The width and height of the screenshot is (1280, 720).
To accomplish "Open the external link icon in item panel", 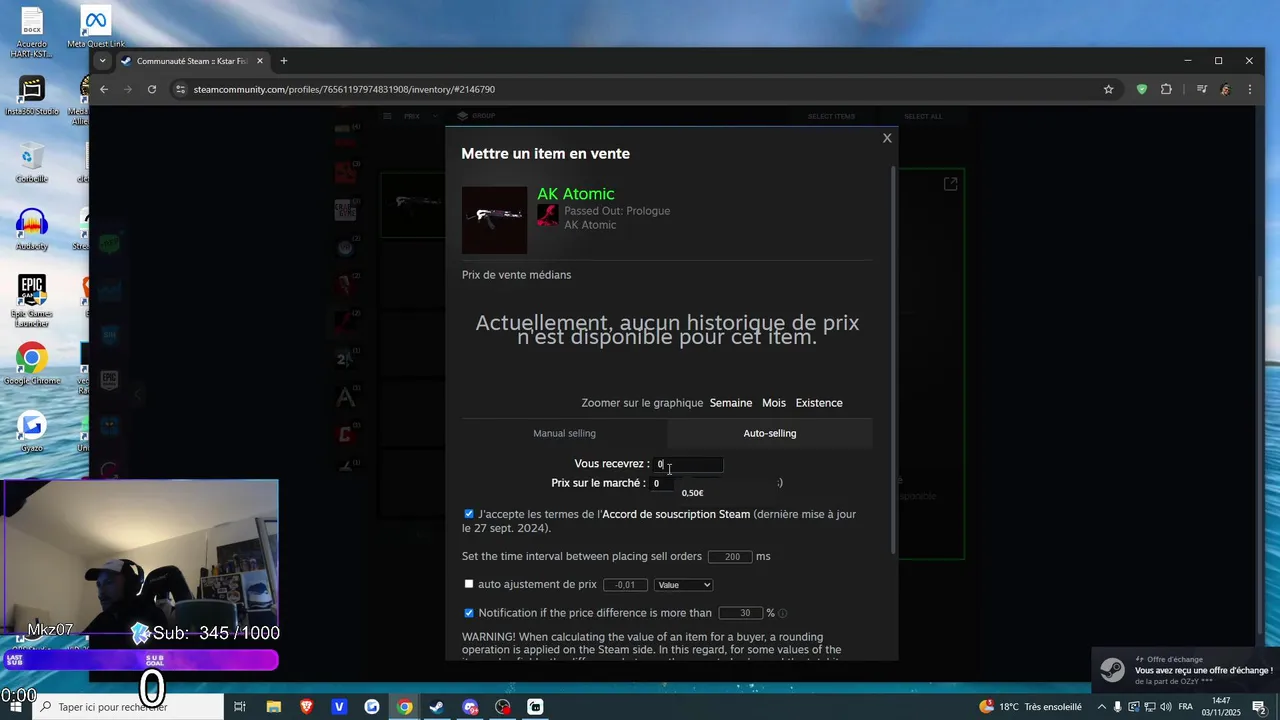I will [951, 184].
